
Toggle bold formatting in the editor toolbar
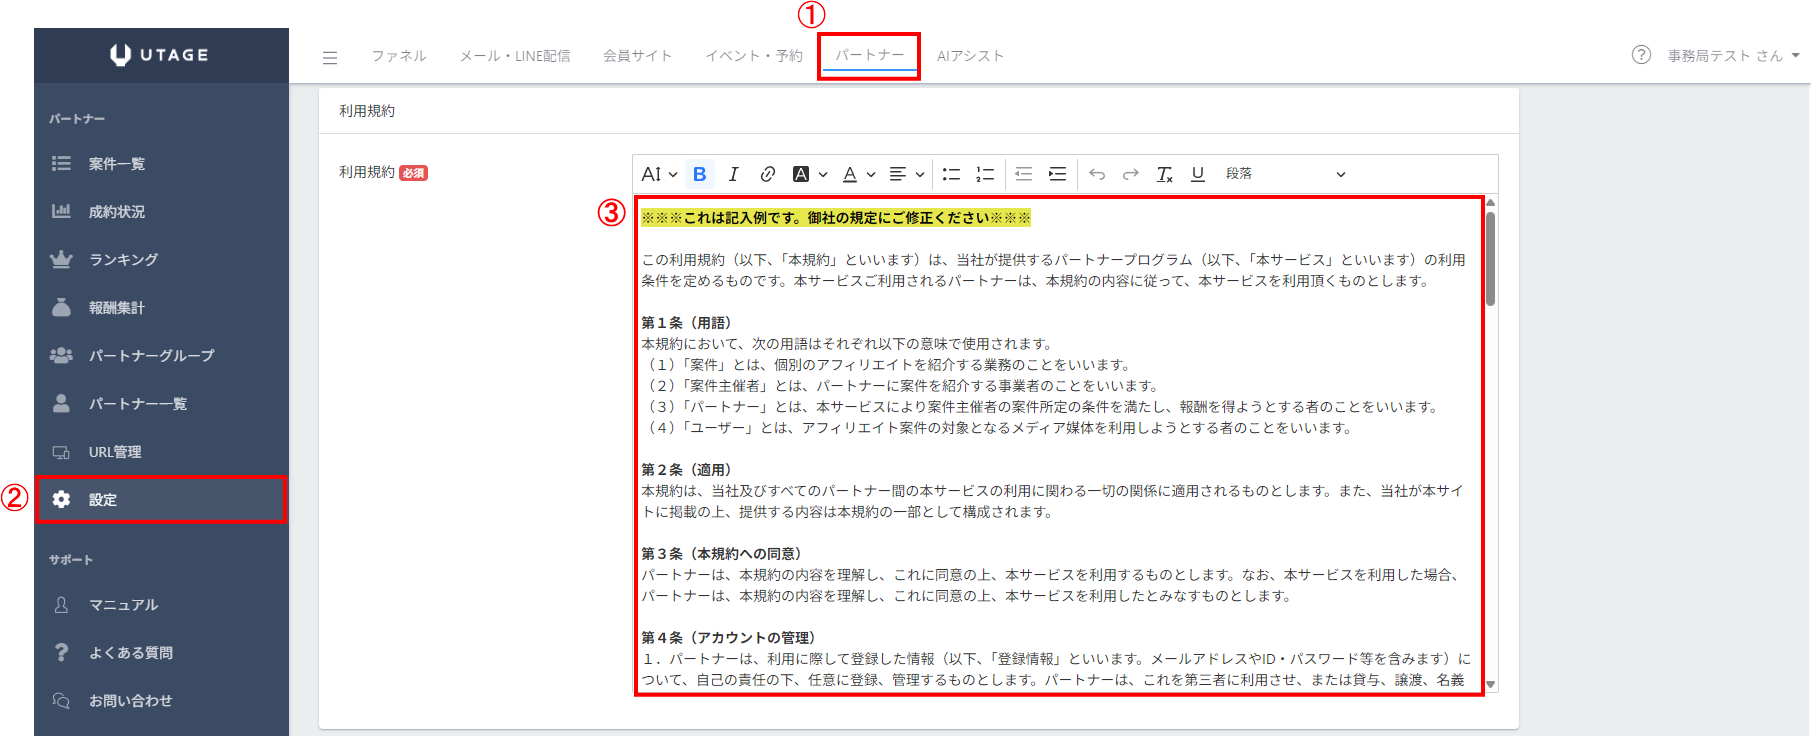pos(699,174)
